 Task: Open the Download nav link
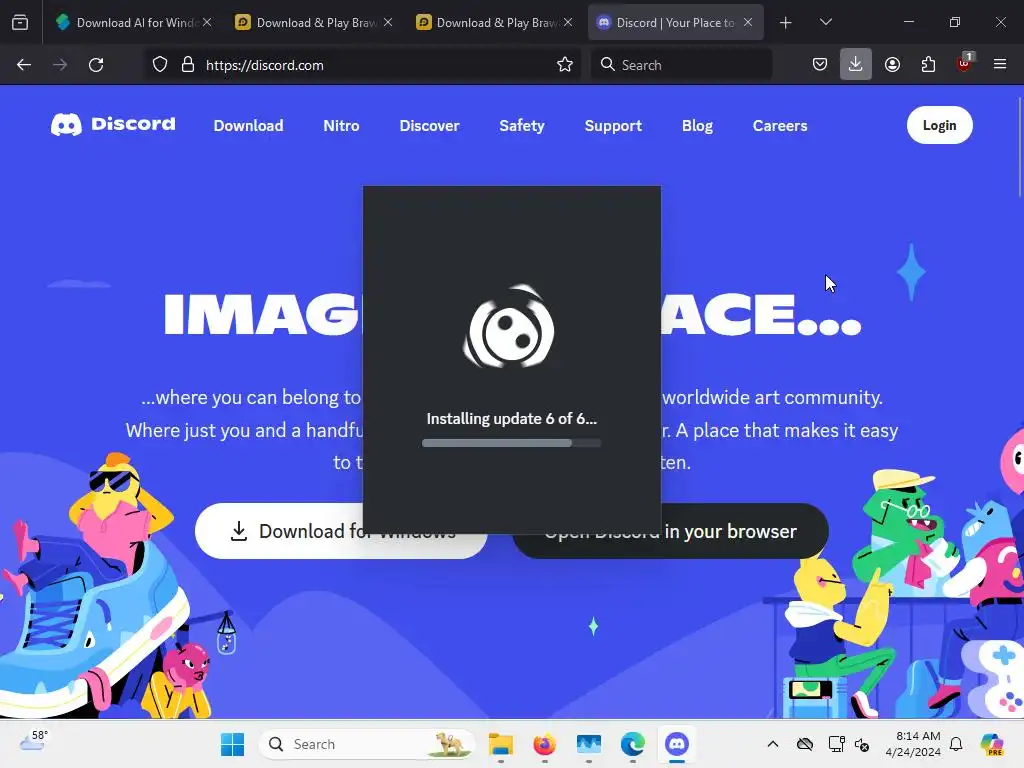tap(248, 125)
